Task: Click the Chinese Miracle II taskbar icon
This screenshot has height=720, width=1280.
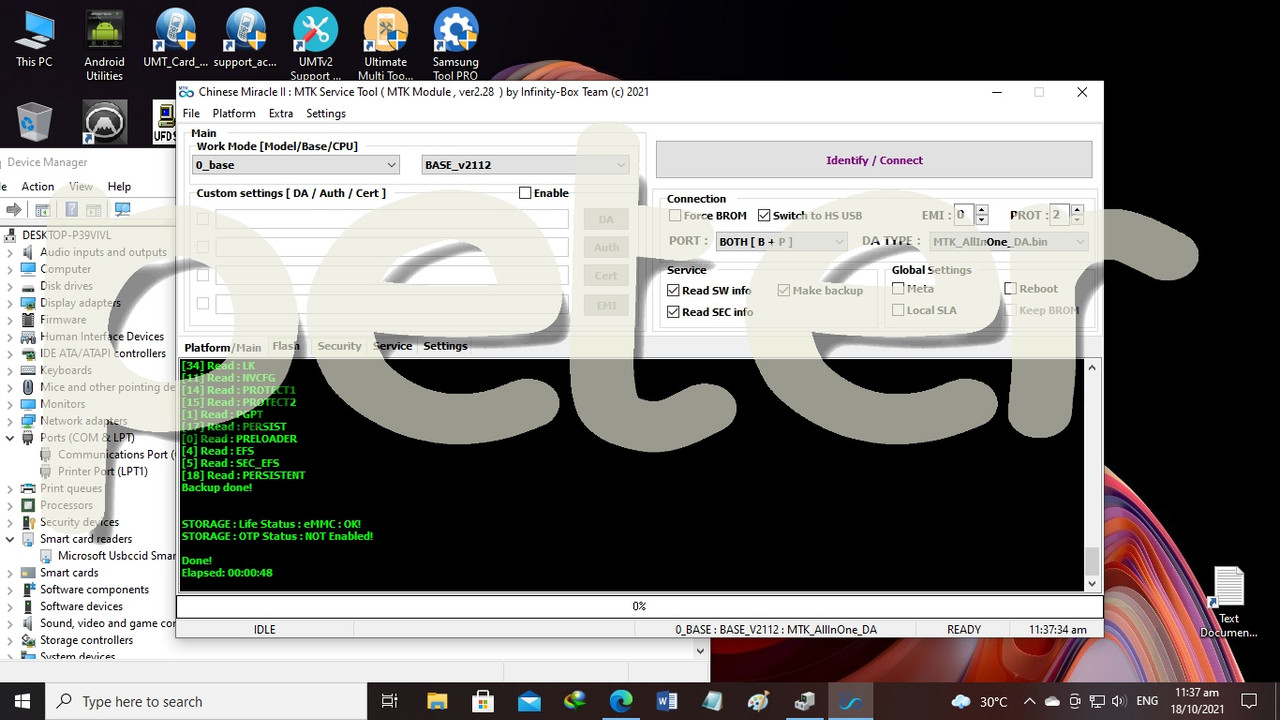Action: tap(851, 701)
